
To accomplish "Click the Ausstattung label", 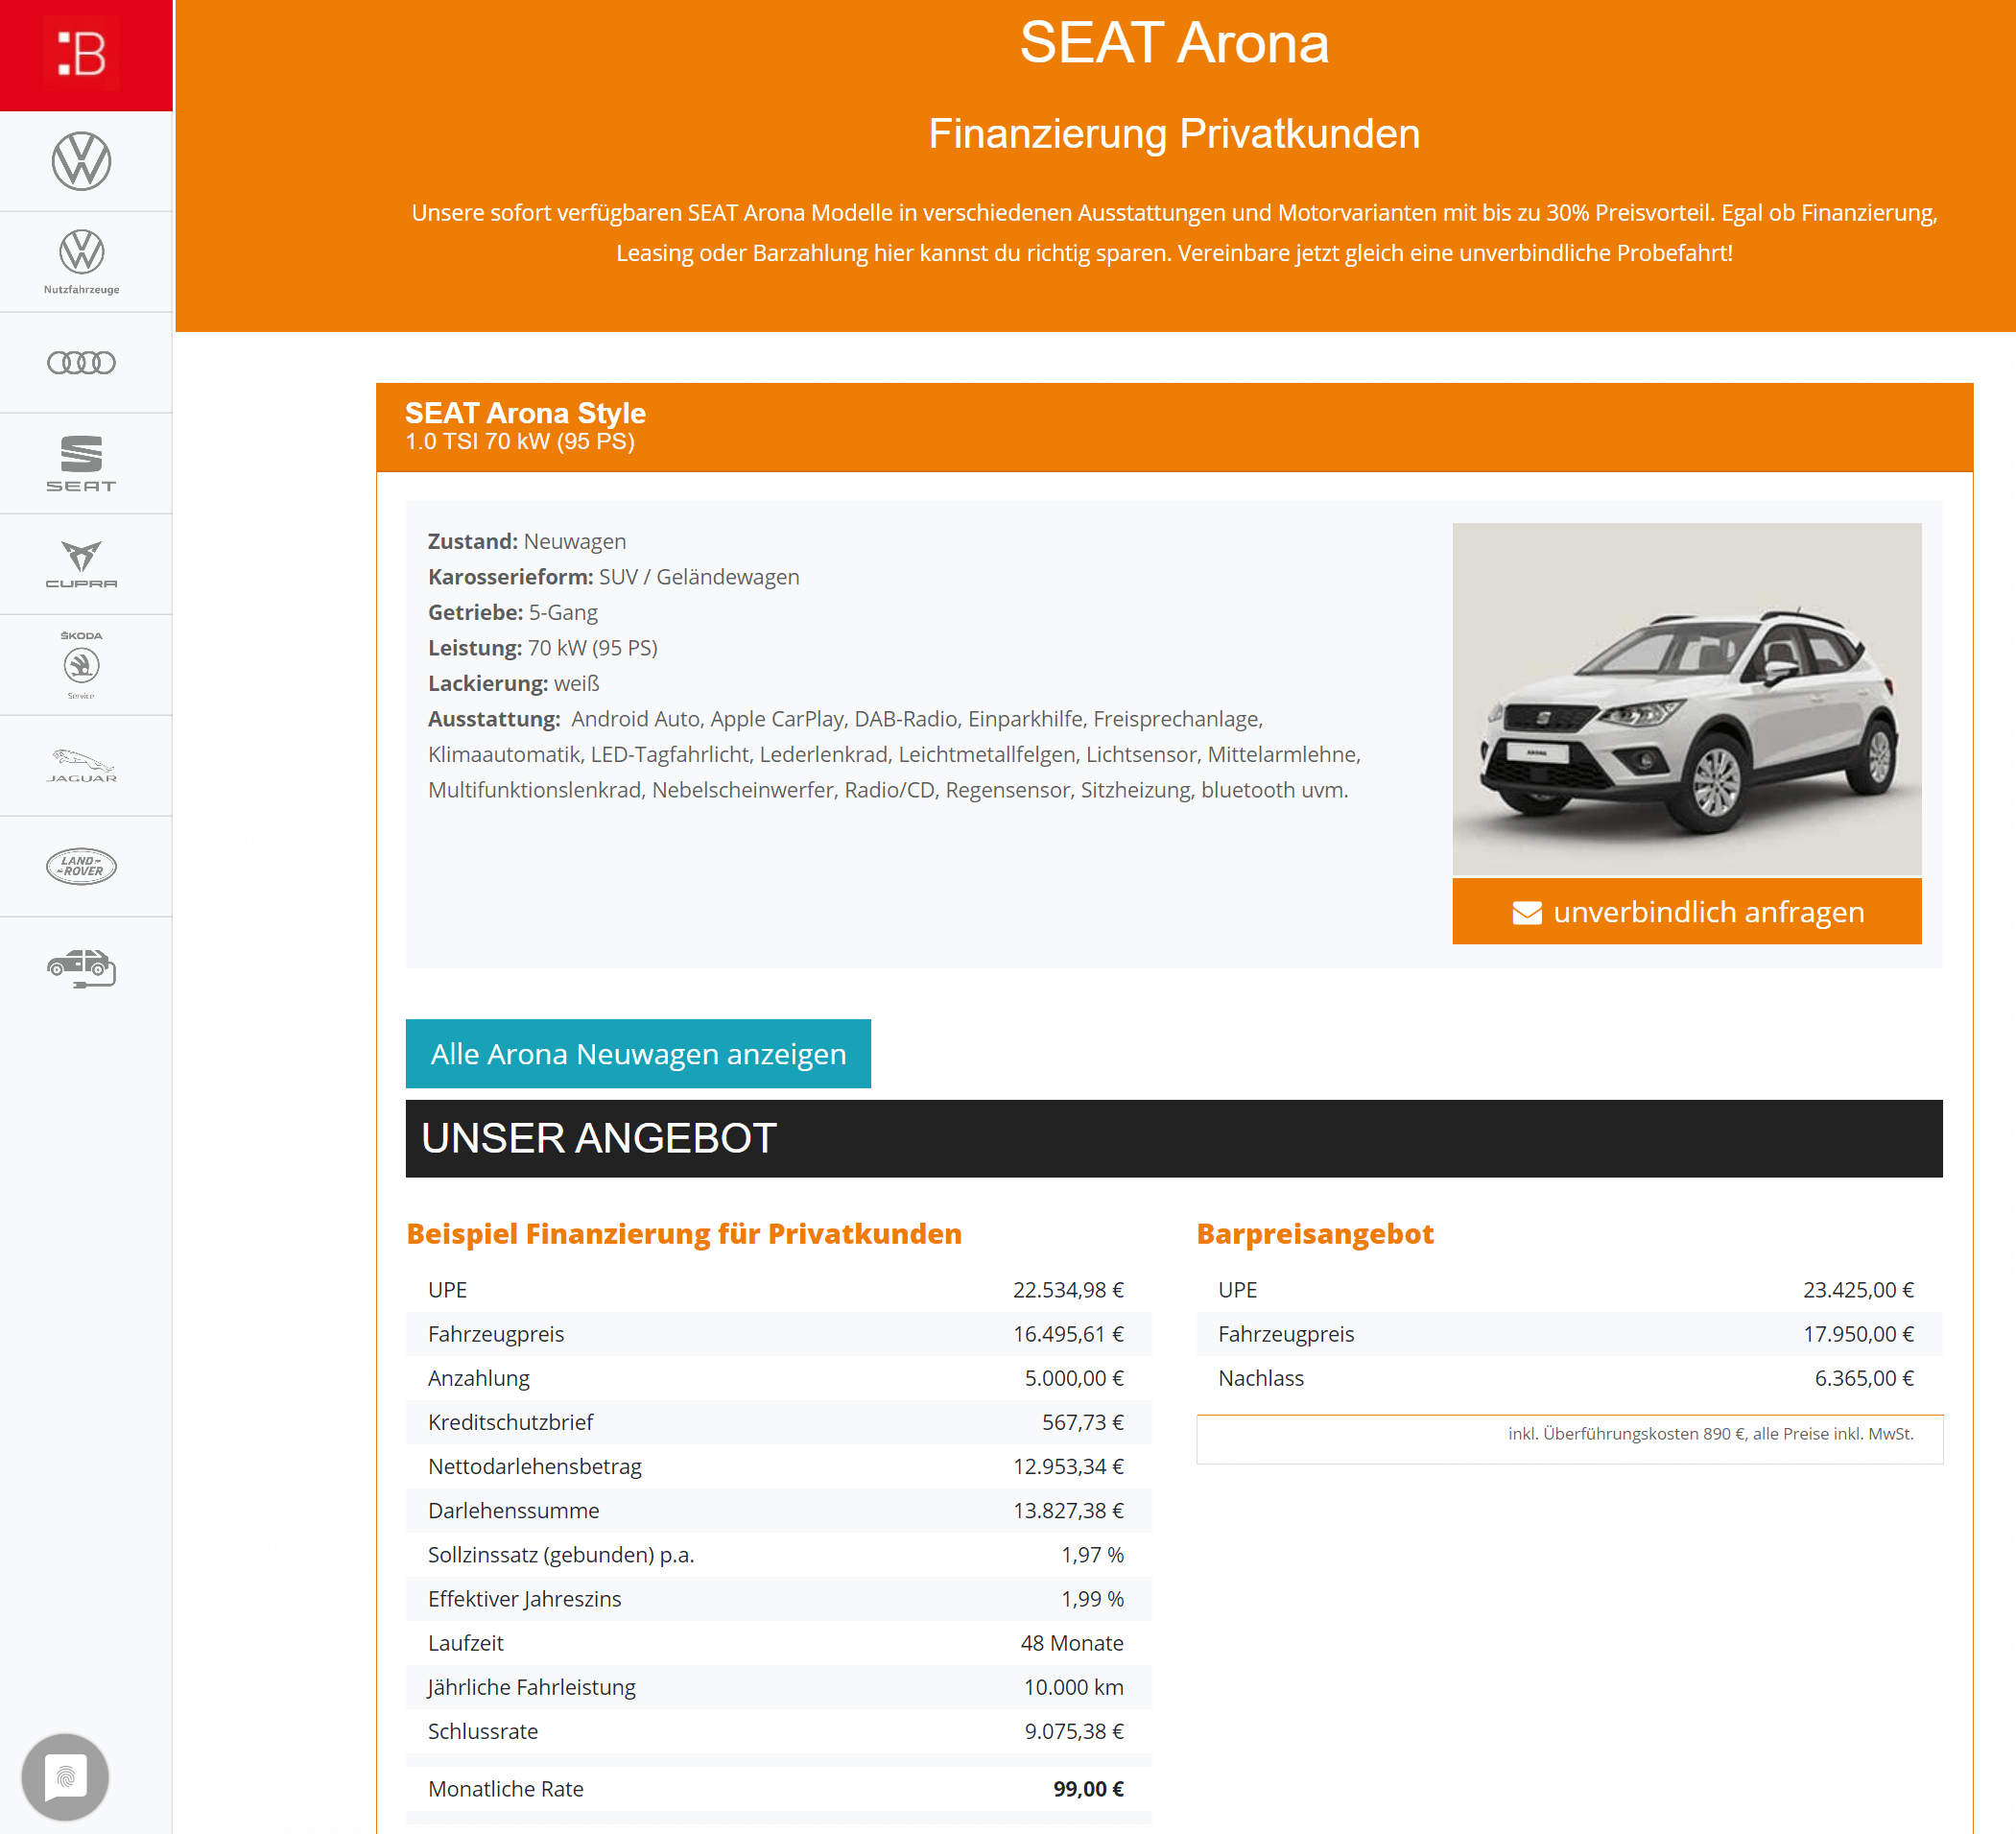I will (494, 718).
